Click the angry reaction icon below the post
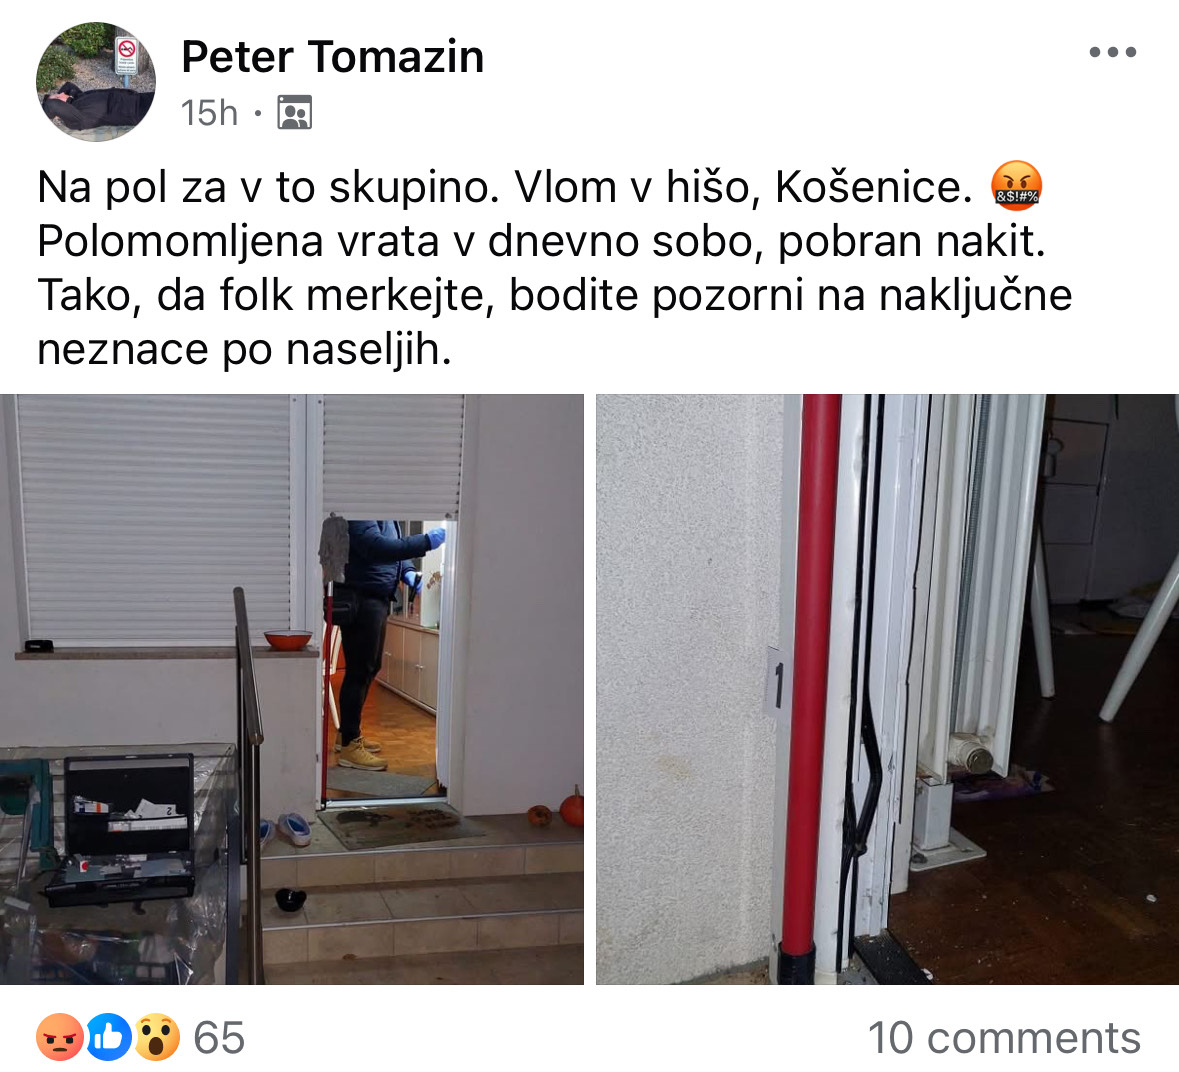Screen dimensions: 1179x1072 click(x=59, y=1037)
